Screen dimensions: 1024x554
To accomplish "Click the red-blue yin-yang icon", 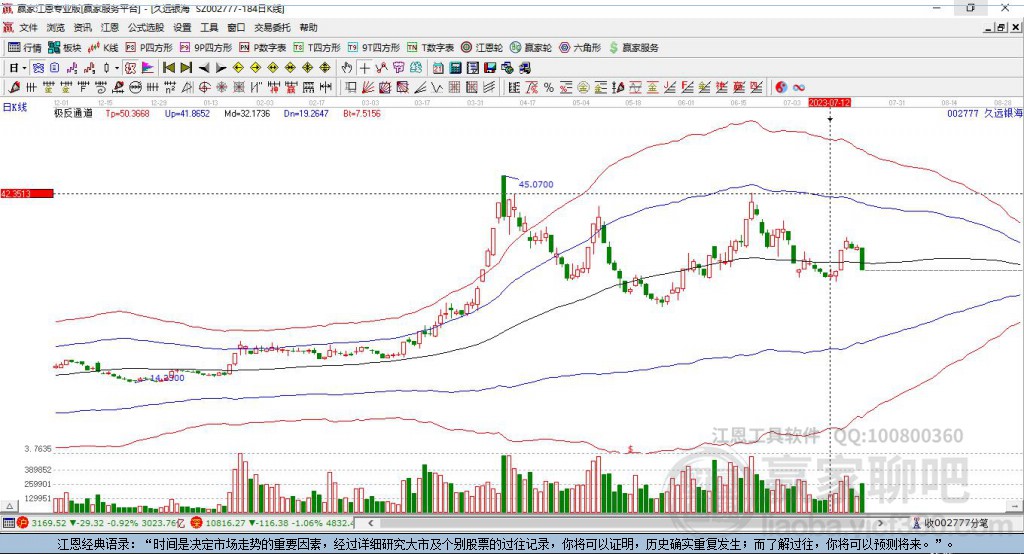I will [781, 88].
